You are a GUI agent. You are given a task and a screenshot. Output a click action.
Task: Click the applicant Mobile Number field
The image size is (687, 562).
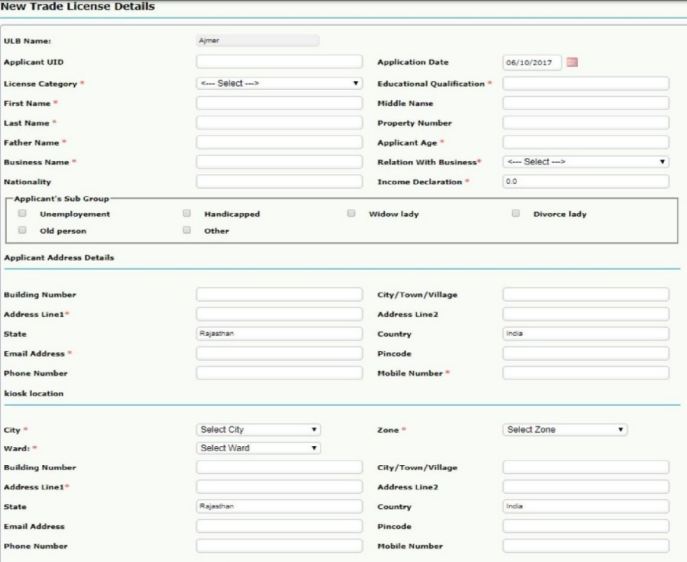[585, 373]
